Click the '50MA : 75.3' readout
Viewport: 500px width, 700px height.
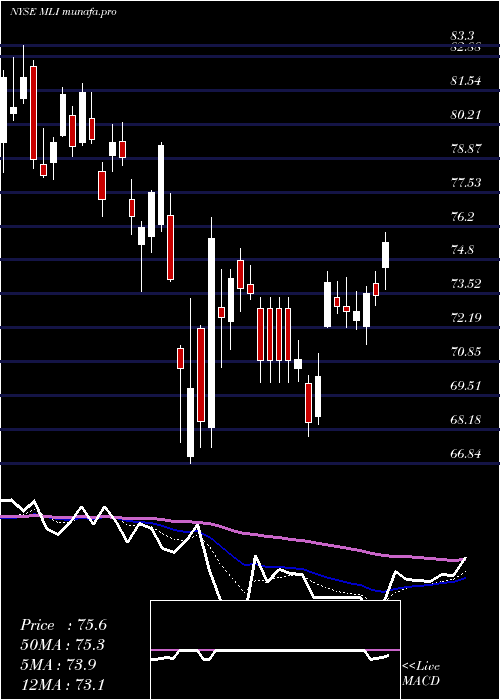tap(63, 645)
